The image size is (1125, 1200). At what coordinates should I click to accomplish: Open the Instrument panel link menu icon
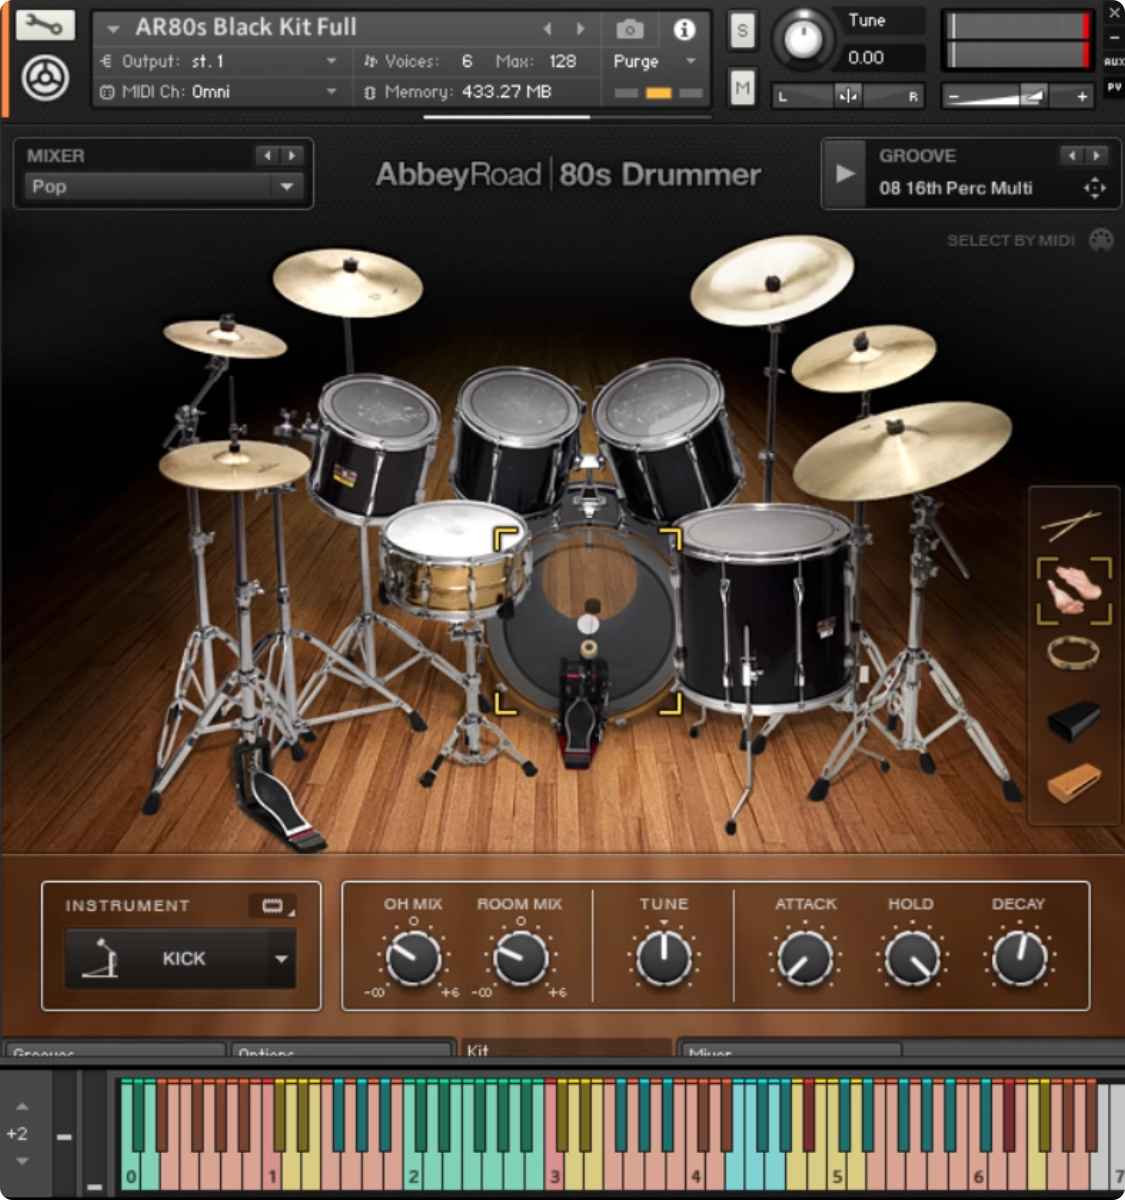[273, 906]
